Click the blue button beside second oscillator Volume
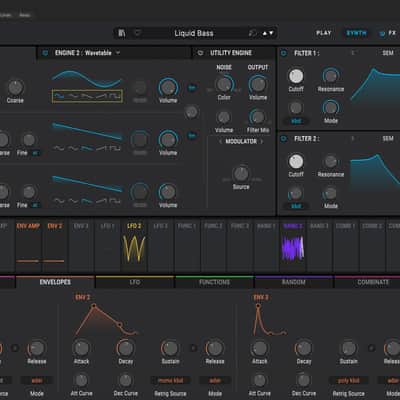The width and height of the screenshot is (400, 400). point(192,136)
